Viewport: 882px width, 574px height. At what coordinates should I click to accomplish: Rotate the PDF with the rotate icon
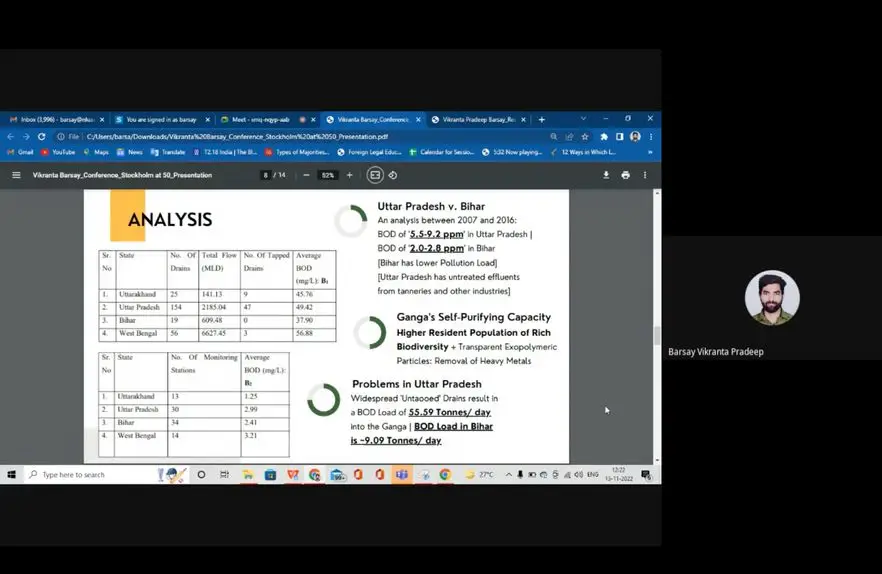392,175
